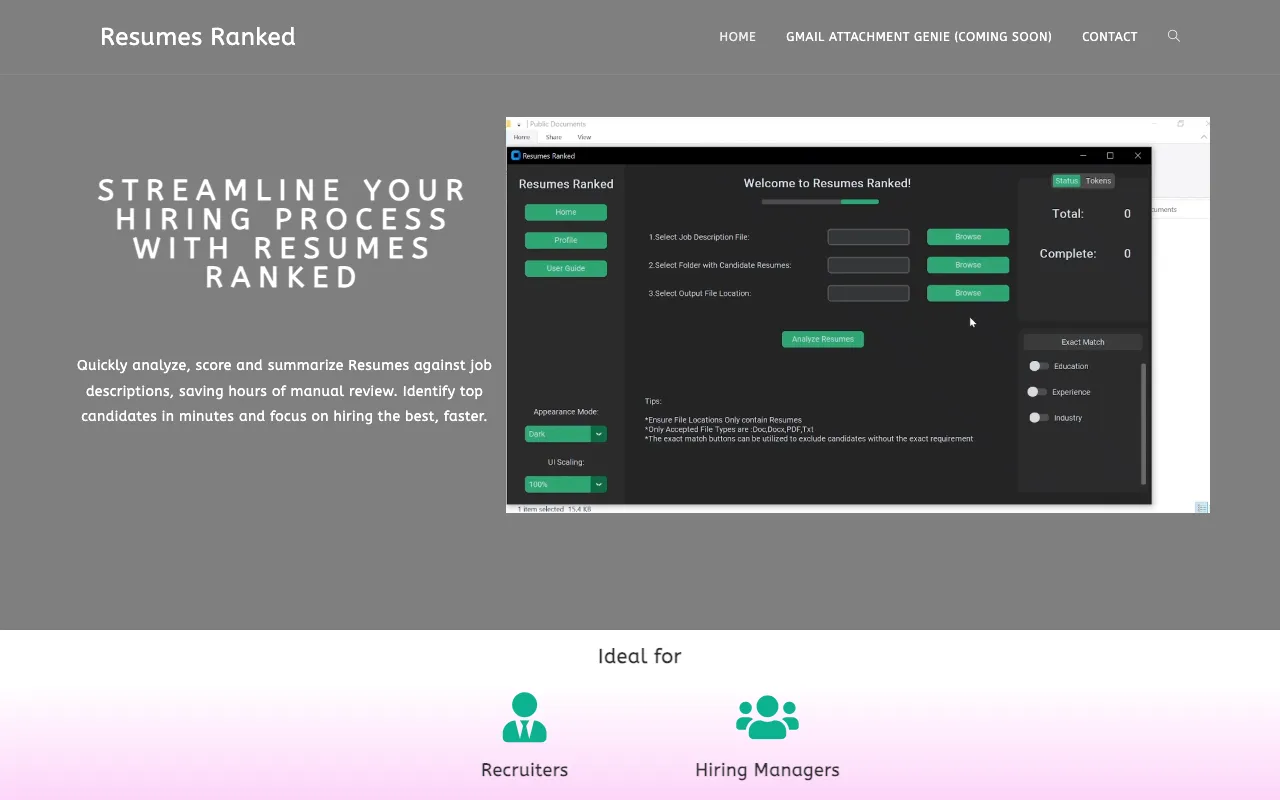
Task: Minimize the Resumes Ranked app window
Action: (1083, 156)
